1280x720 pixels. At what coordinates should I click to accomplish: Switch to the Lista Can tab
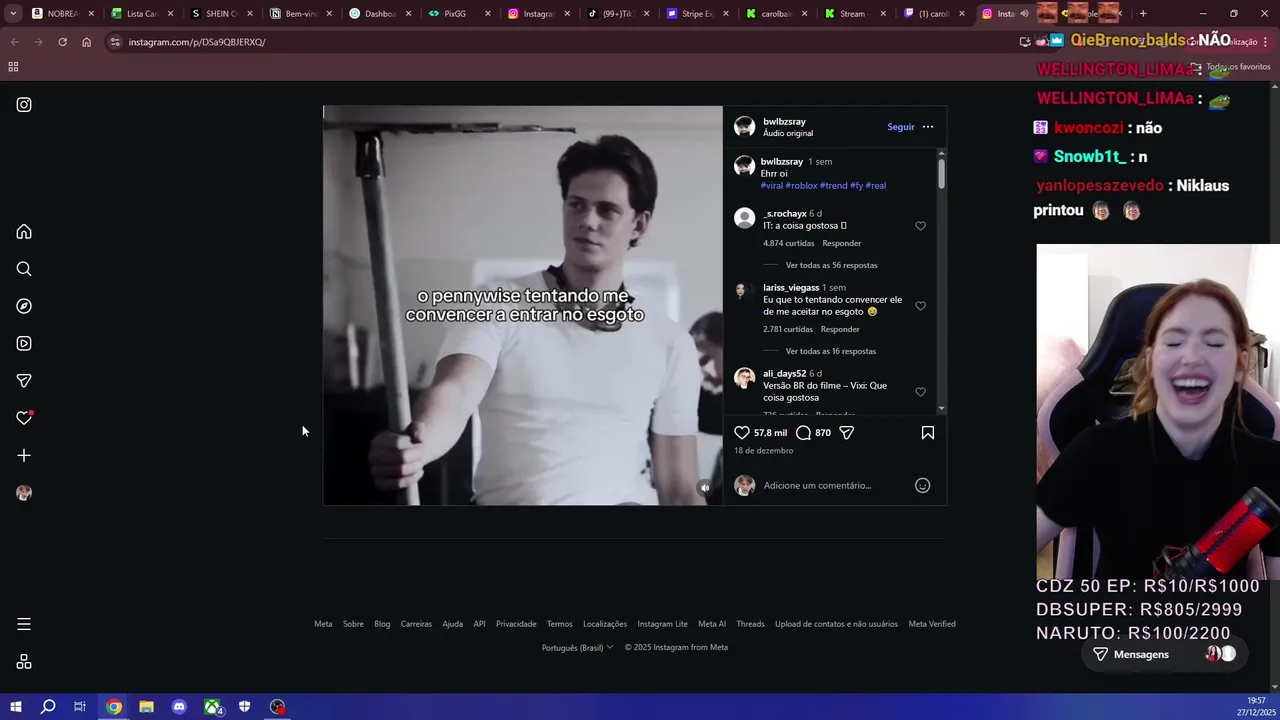(x=141, y=13)
